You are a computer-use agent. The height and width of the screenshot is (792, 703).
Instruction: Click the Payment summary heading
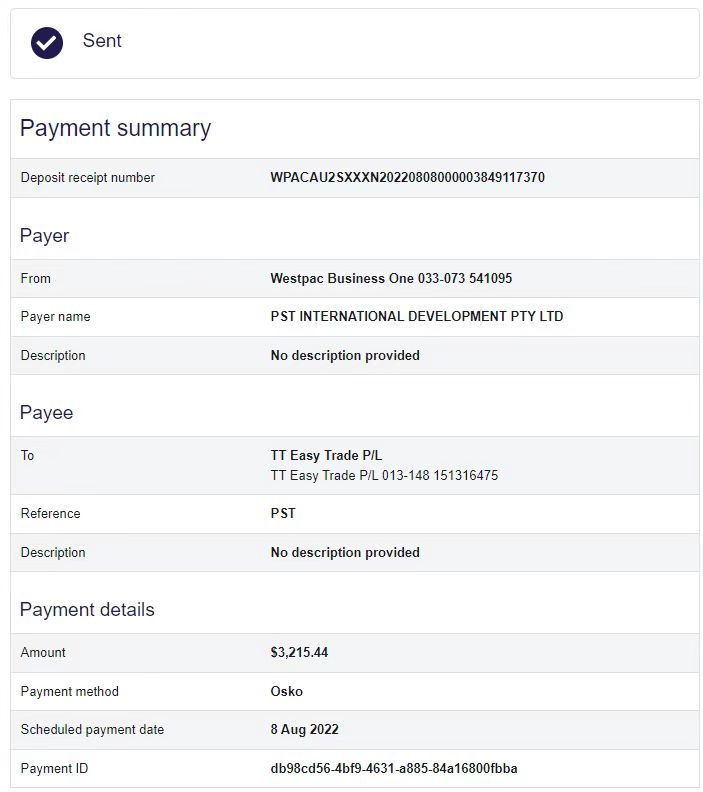click(115, 128)
